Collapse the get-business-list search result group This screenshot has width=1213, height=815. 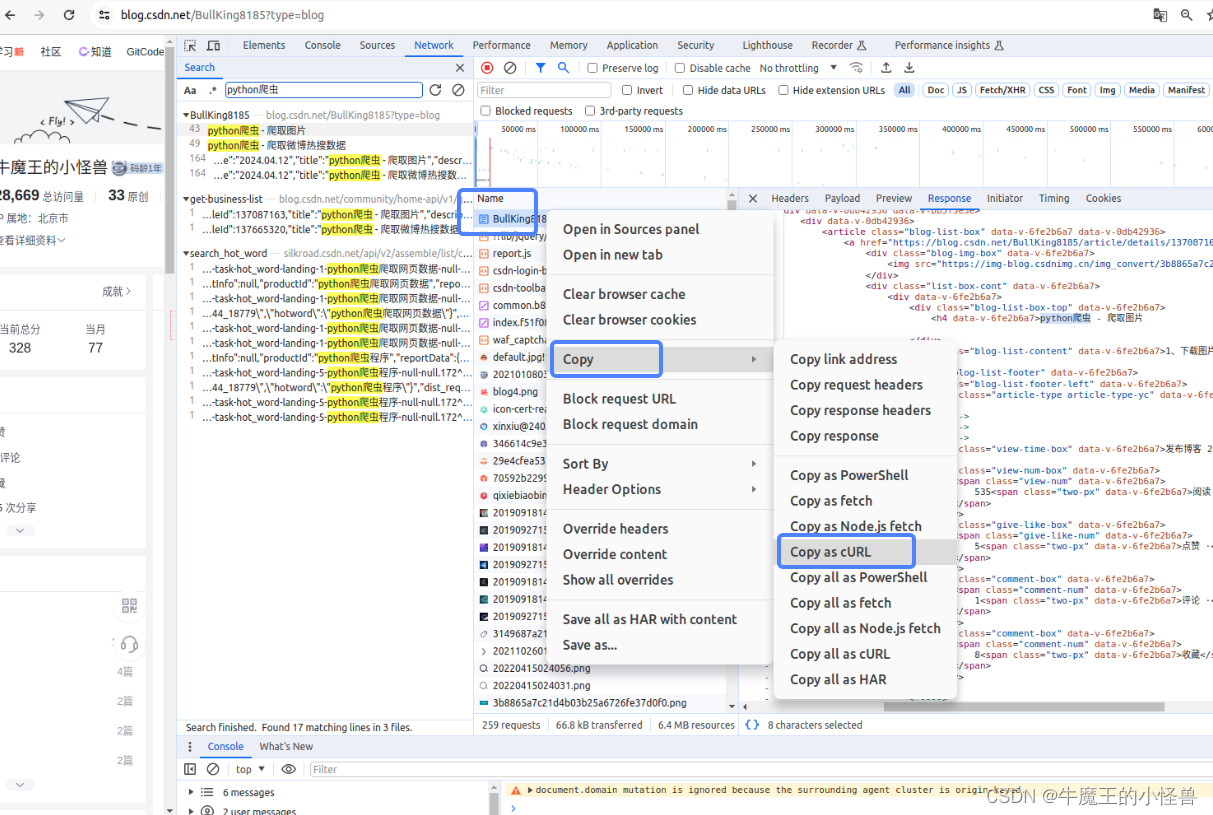186,199
